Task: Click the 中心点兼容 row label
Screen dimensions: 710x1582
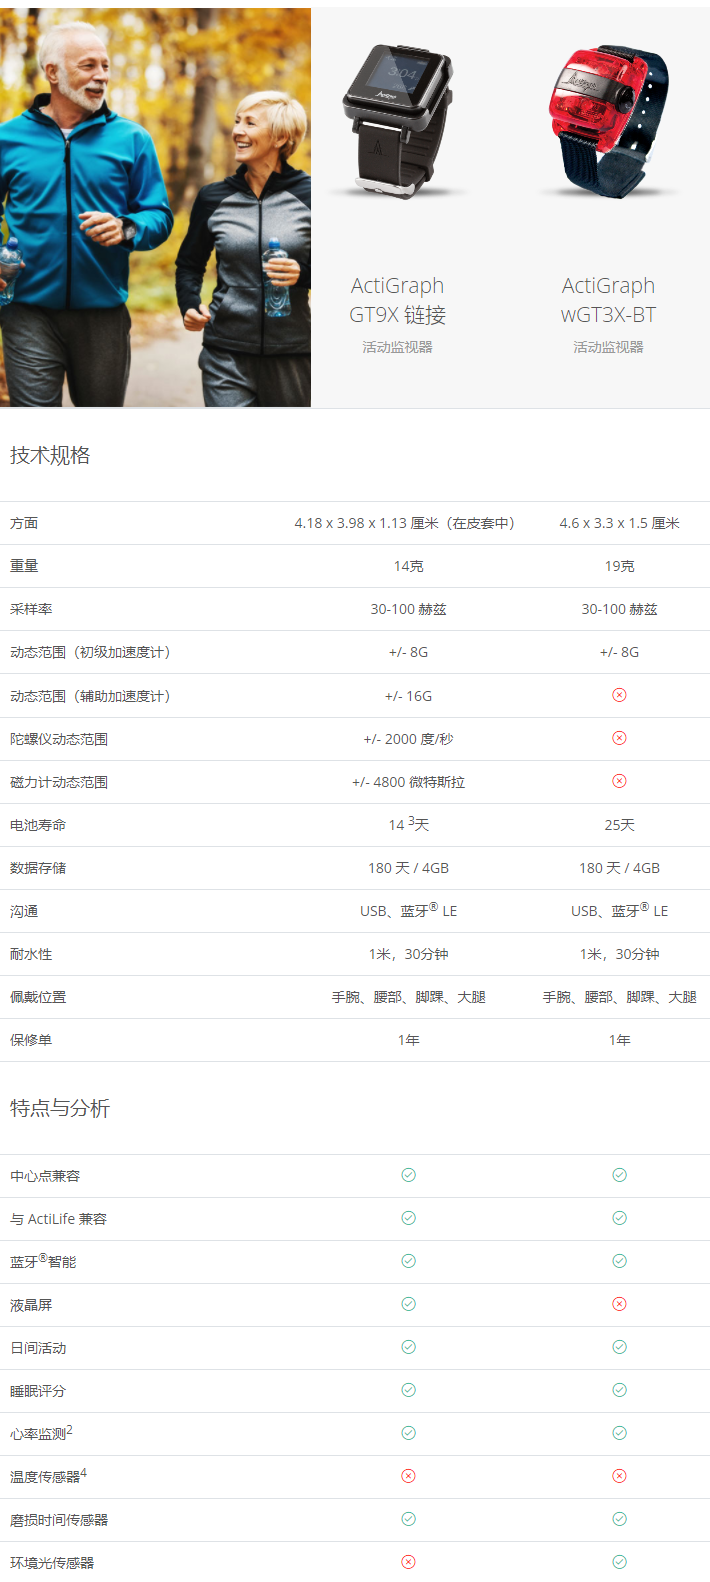Action: 45,1176
